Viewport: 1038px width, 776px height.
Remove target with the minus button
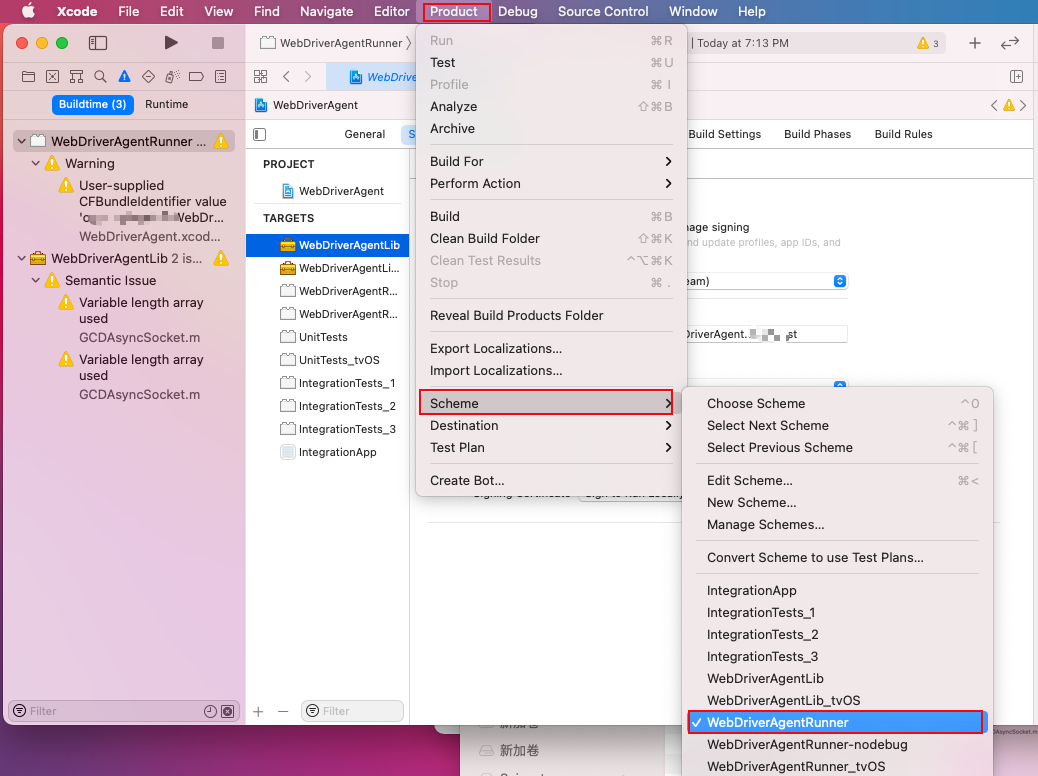point(283,712)
